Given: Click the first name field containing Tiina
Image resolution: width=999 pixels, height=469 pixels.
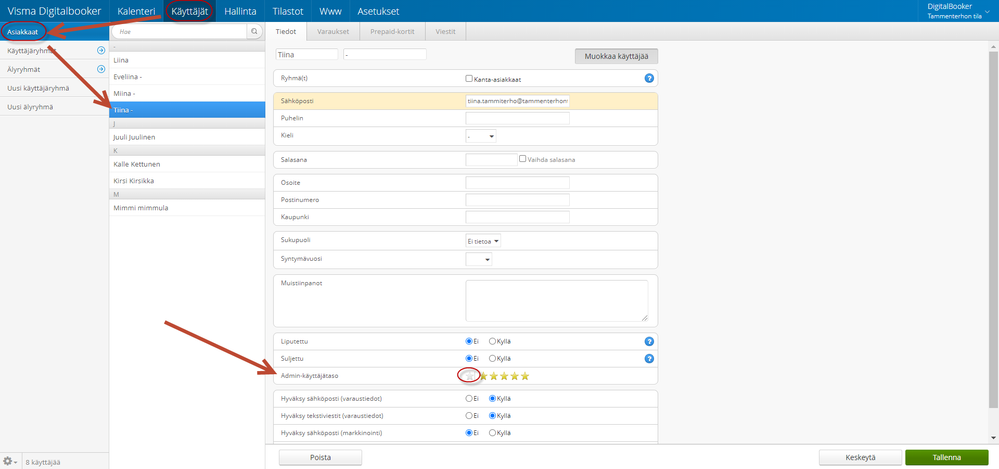Looking at the screenshot, I should [307, 55].
